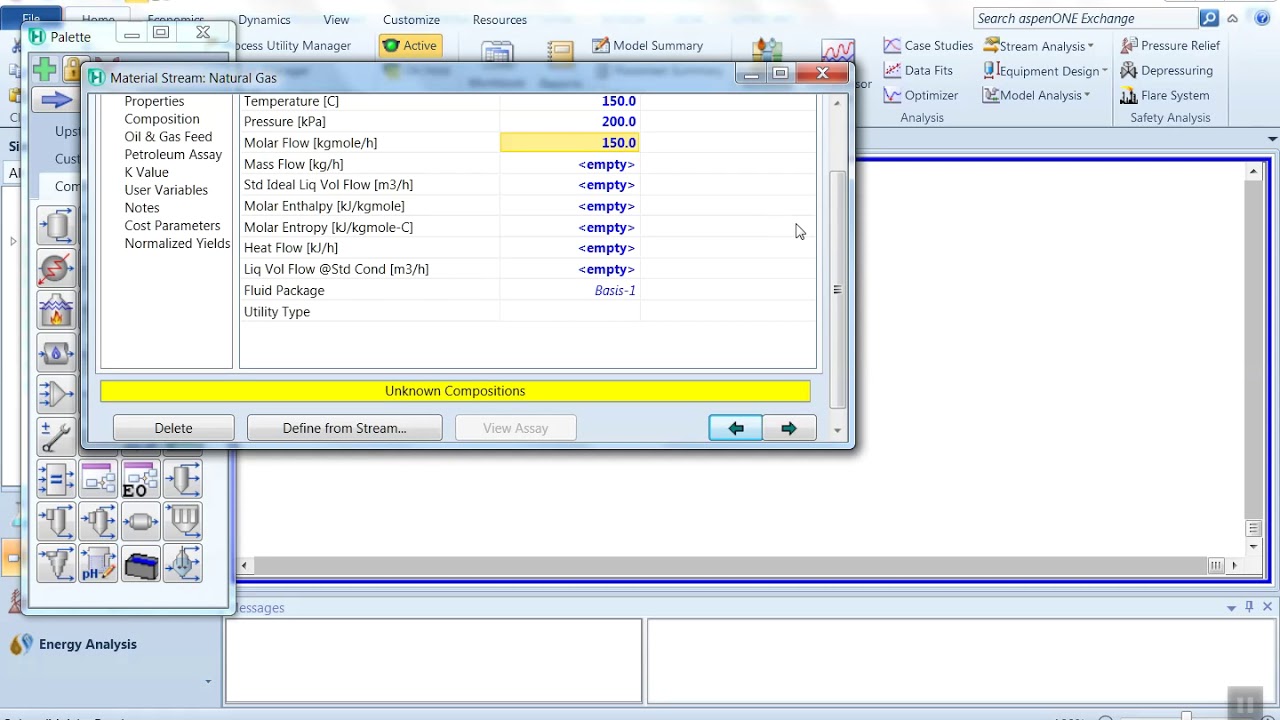Click the Pressure value 200.0 field
Screen dimensions: 1280x720
tap(569, 122)
